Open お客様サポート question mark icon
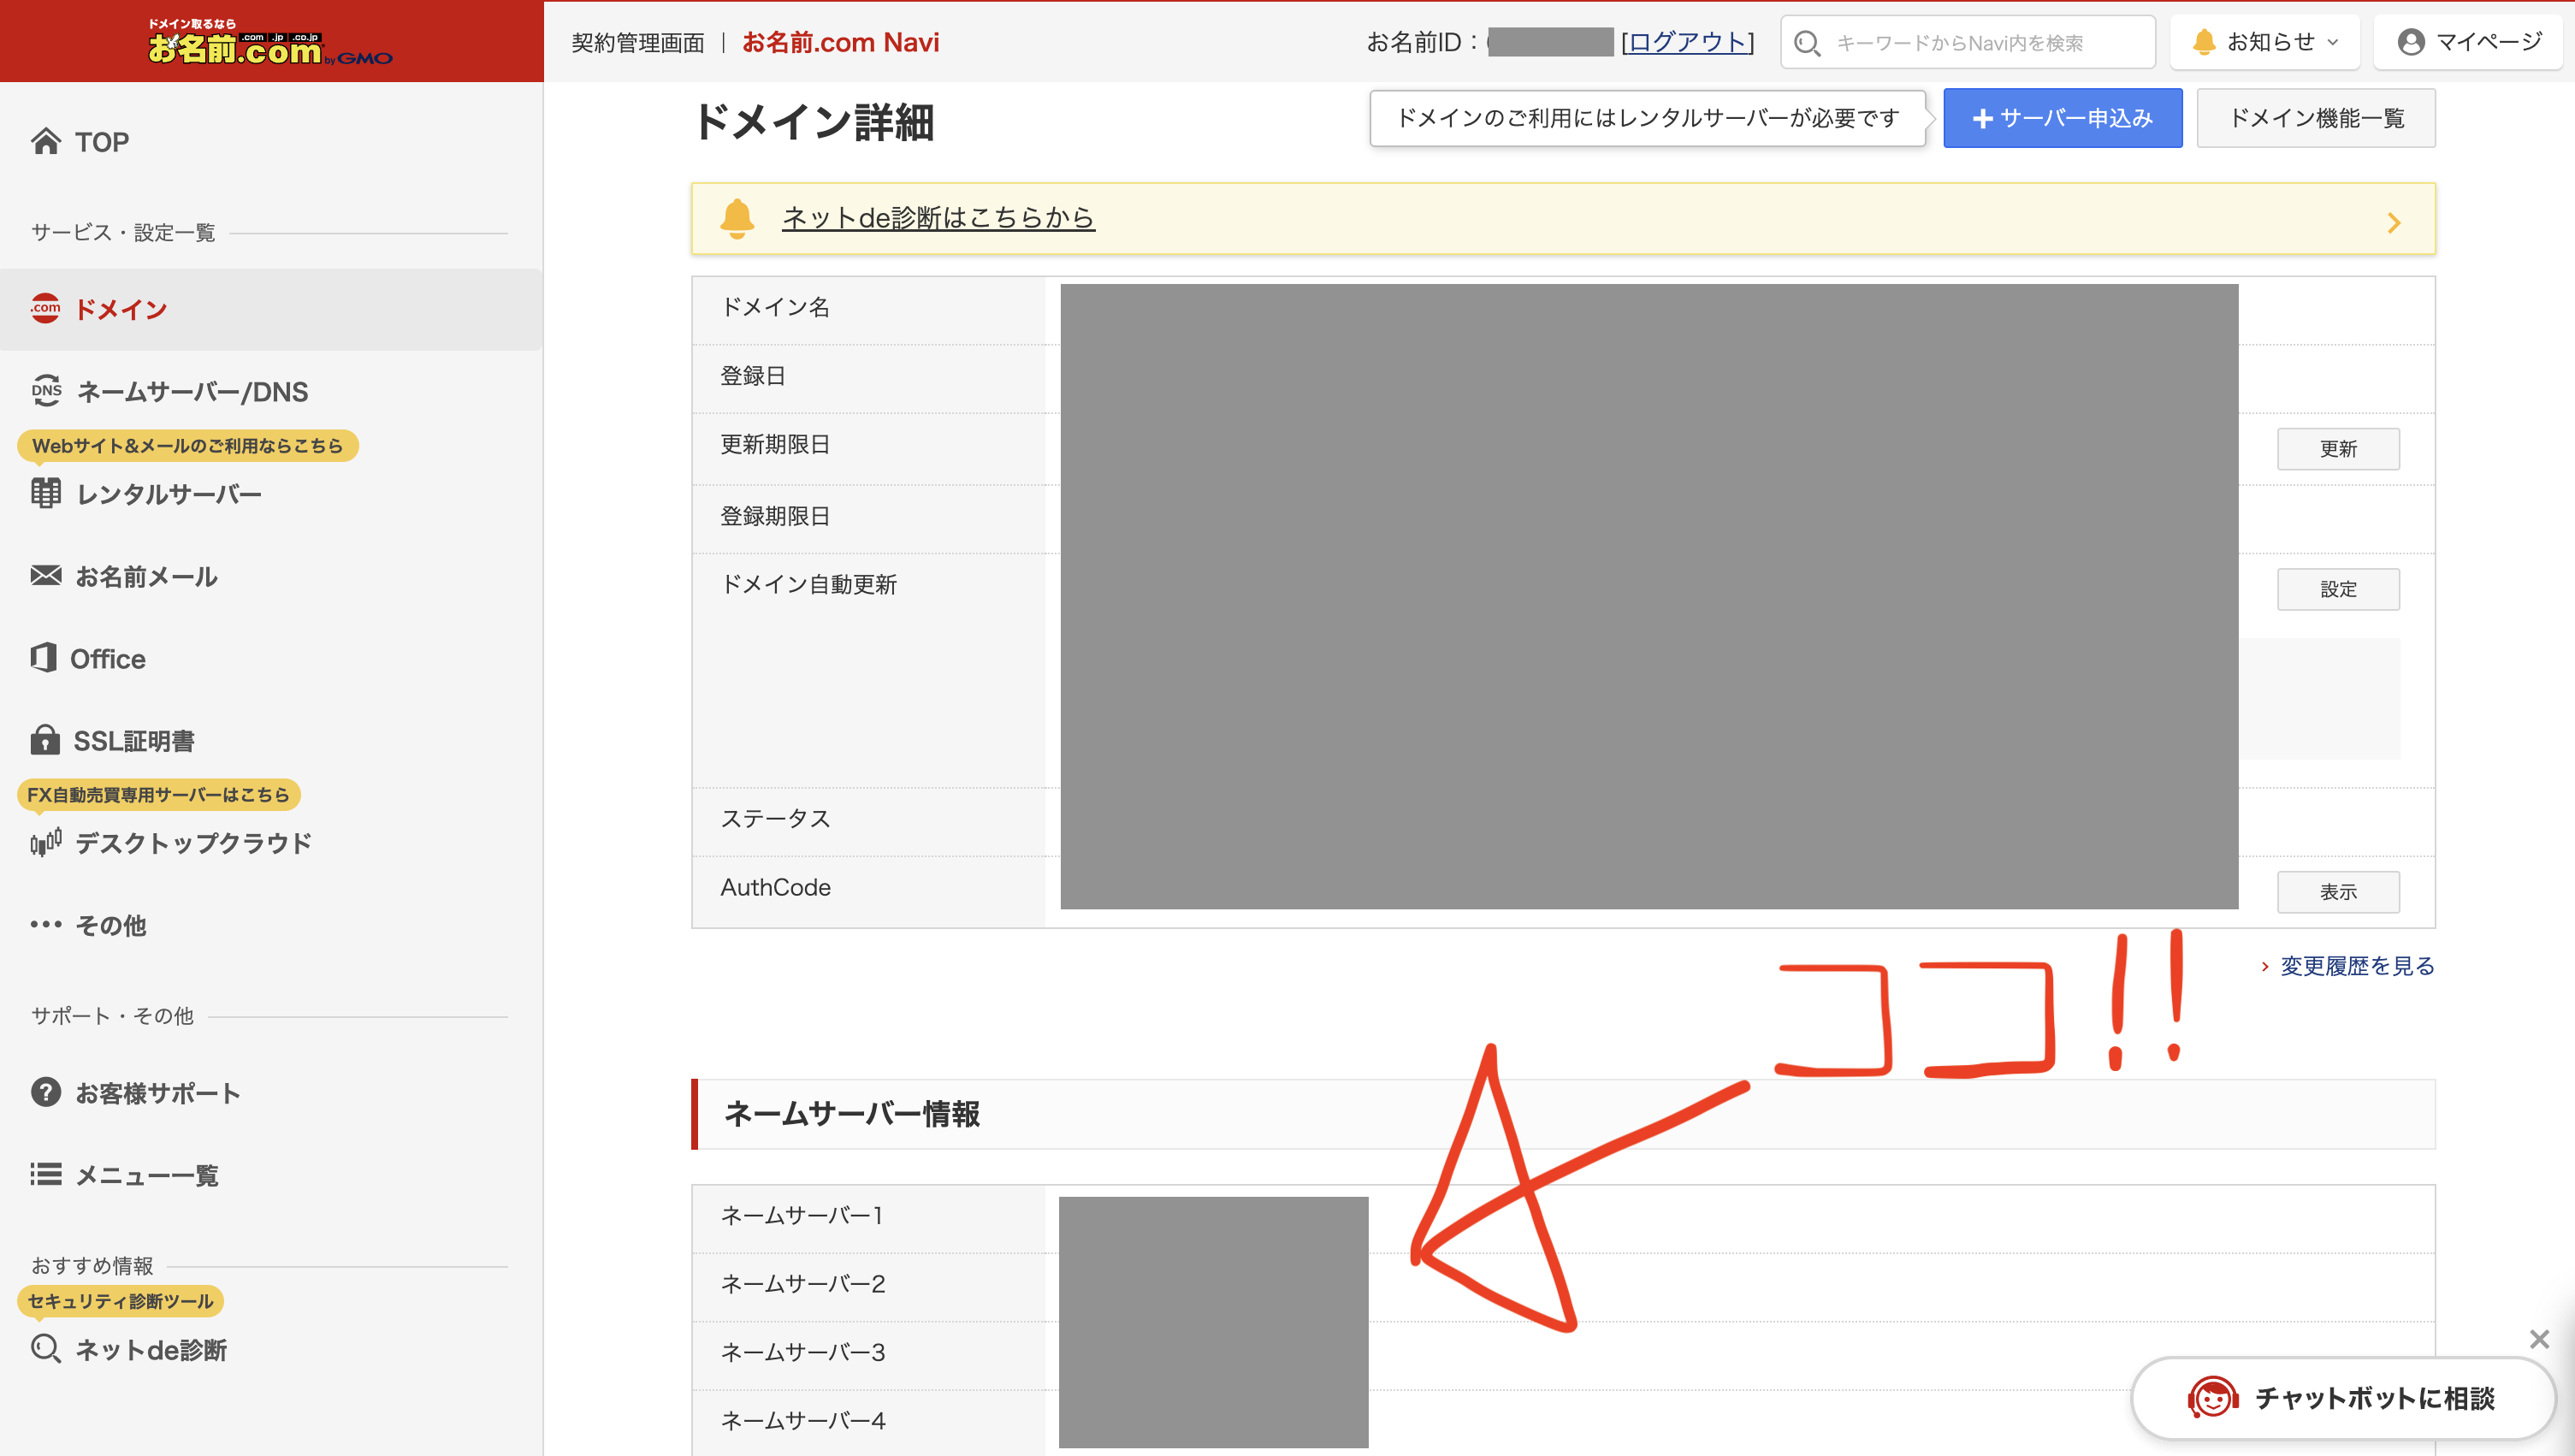The height and width of the screenshot is (1456, 2575). pos(45,1092)
